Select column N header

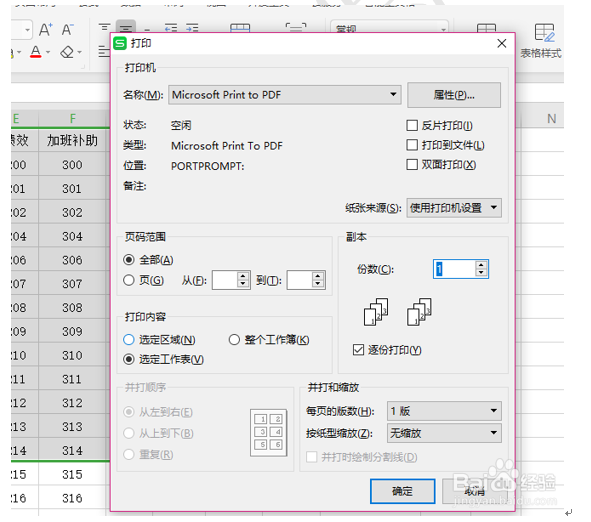pos(551,119)
